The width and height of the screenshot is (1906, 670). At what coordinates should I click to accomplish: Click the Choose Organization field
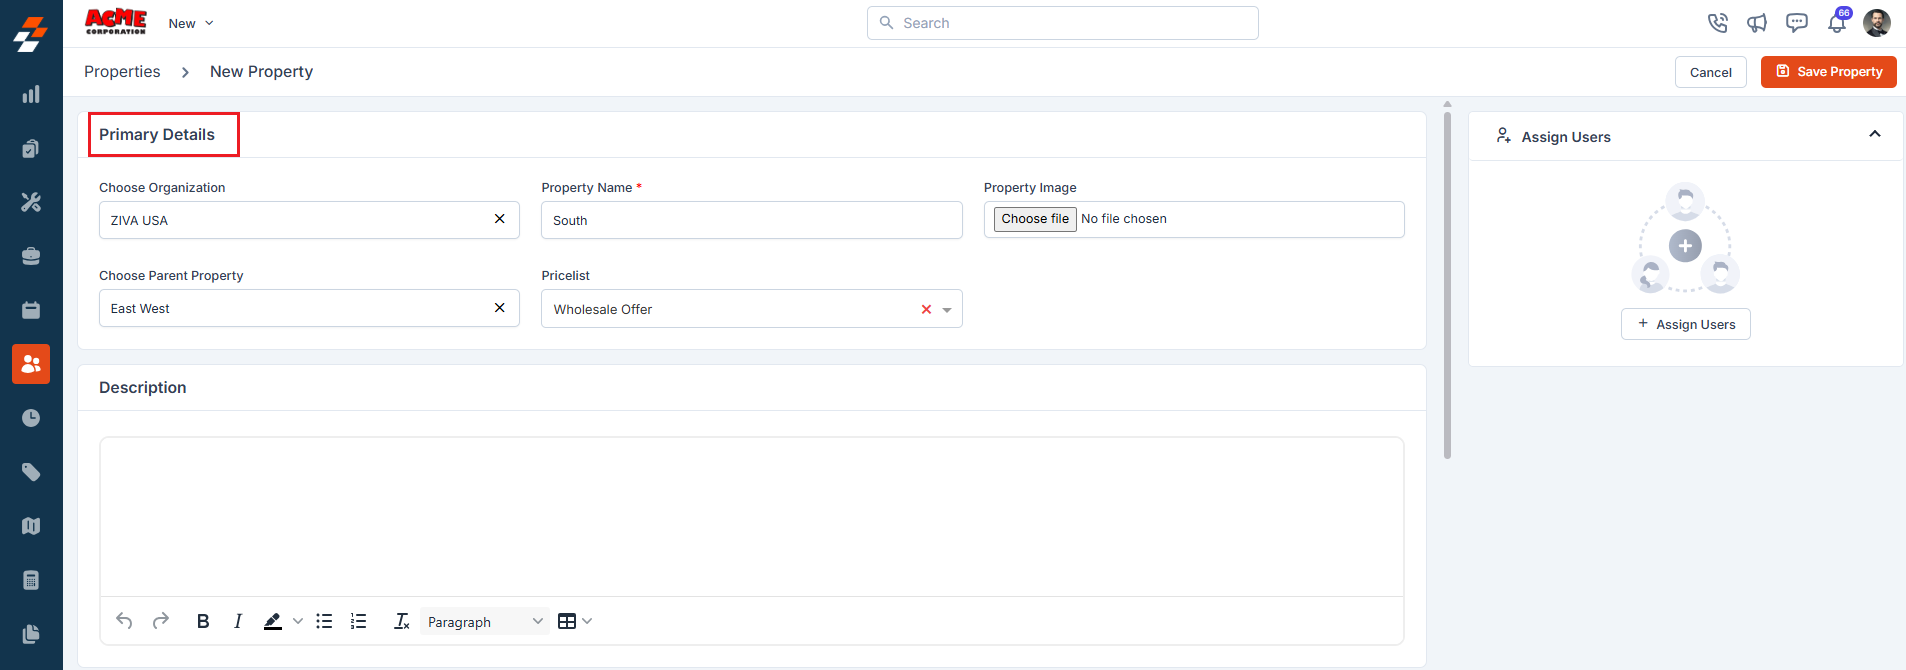pos(309,220)
